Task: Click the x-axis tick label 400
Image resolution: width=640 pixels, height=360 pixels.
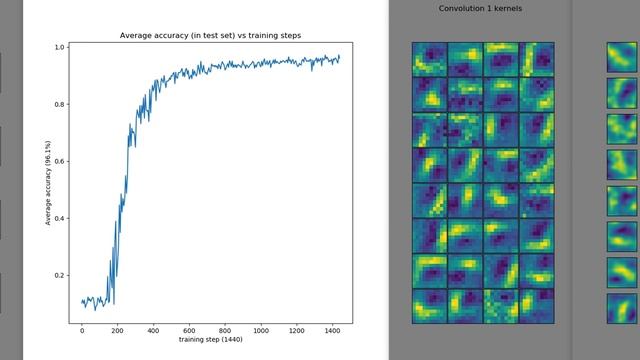Action: tap(153, 331)
